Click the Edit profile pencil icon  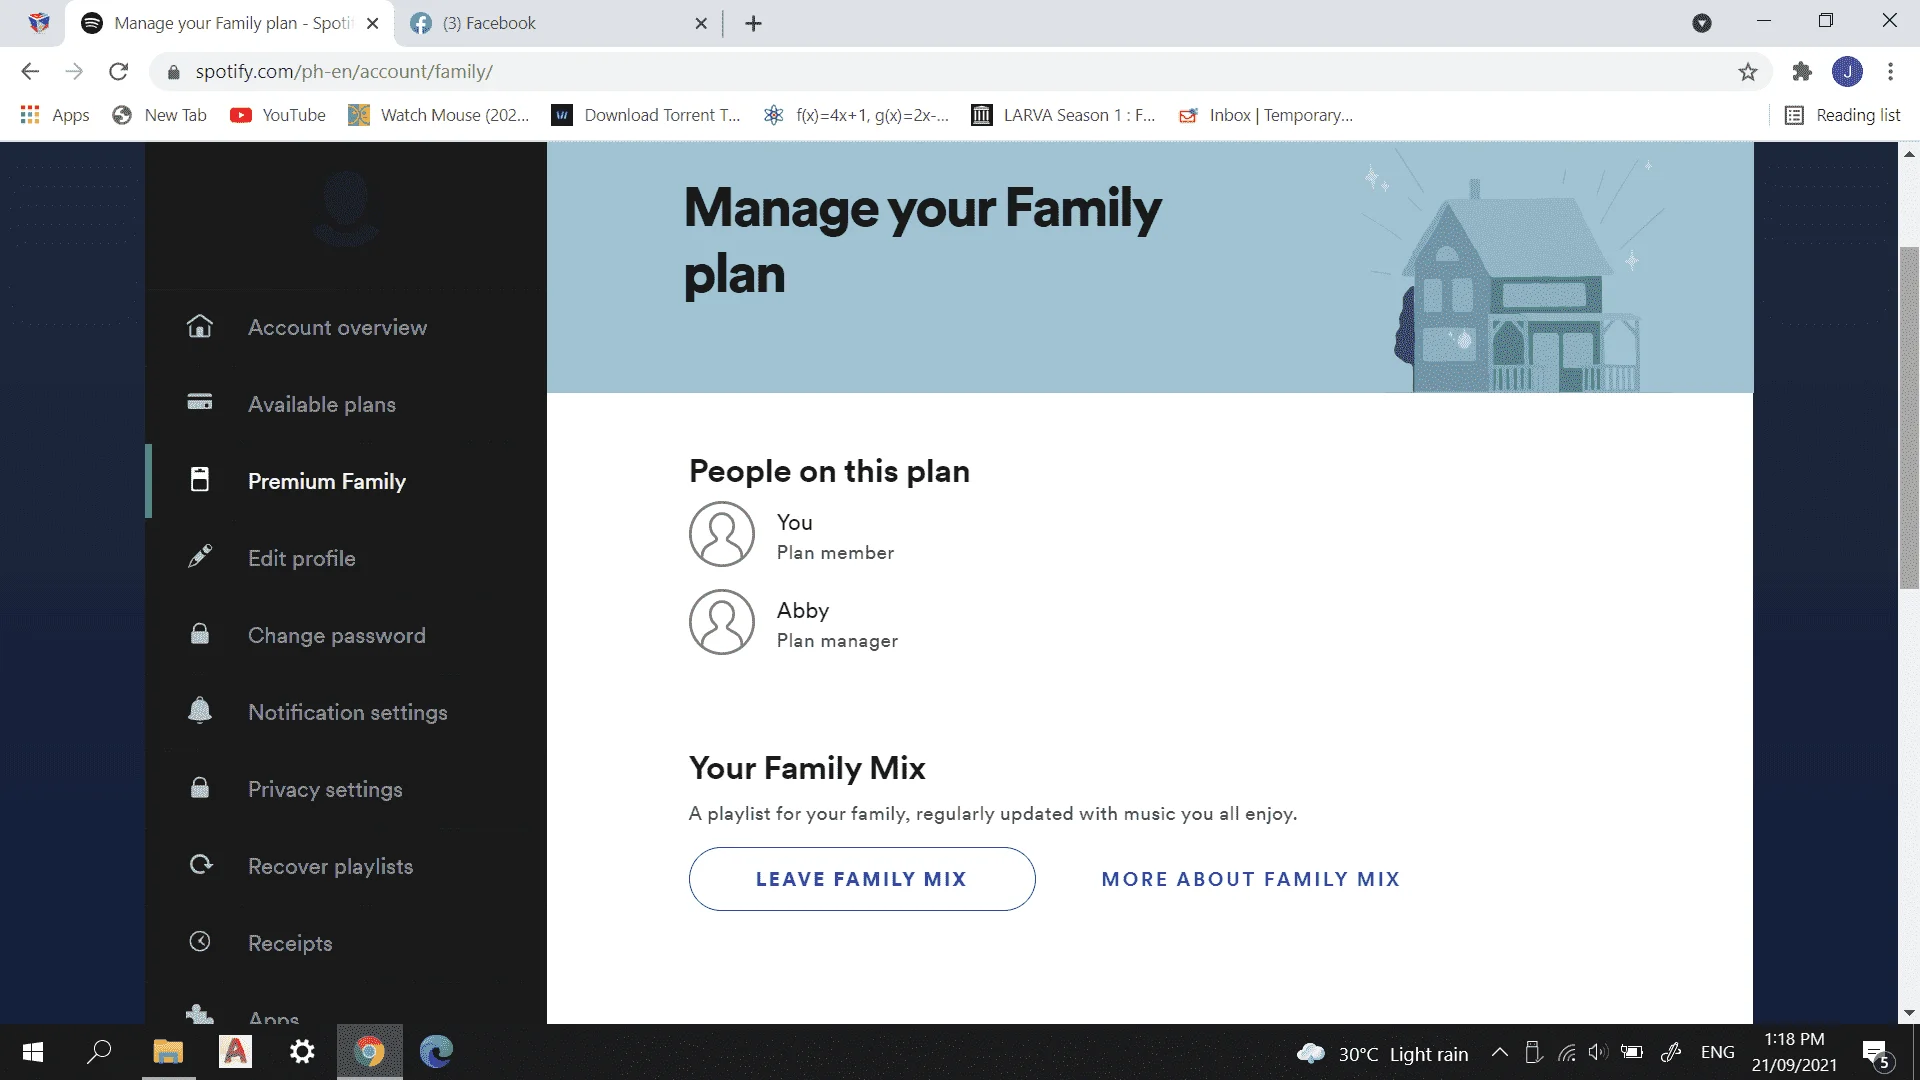pyautogui.click(x=200, y=556)
